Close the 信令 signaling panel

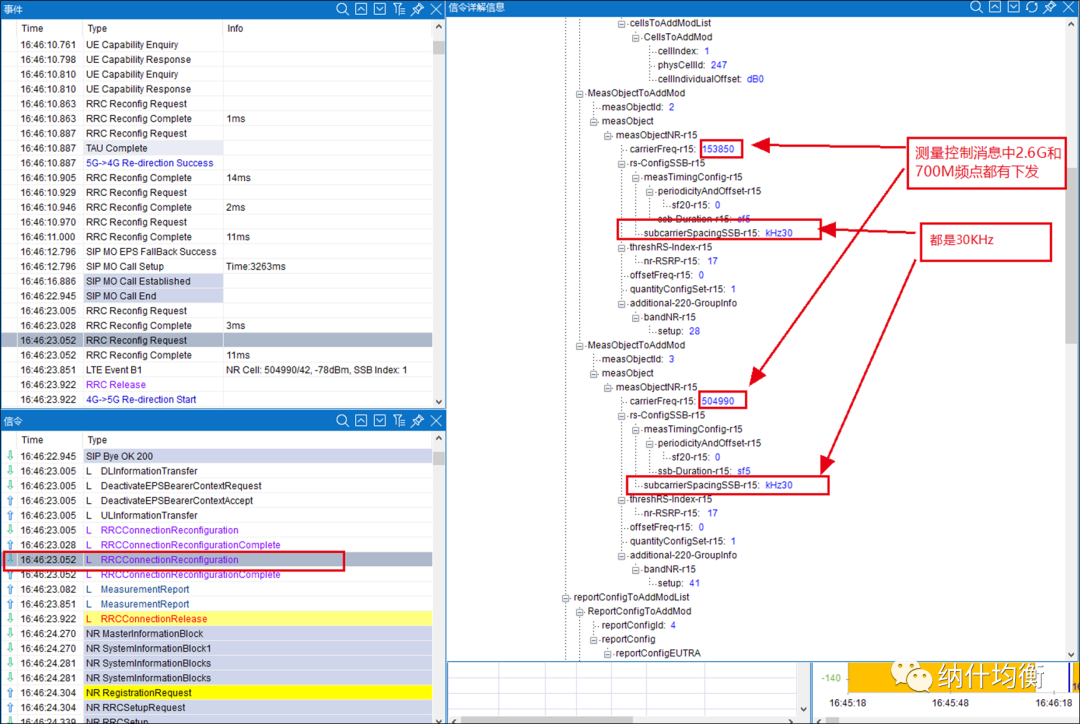436,420
